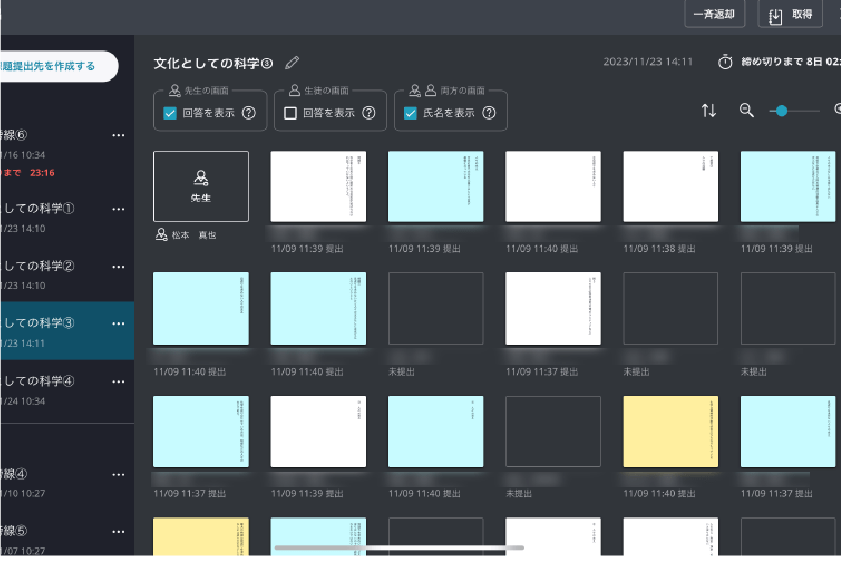Click the 文化としての科学③ title text
Image resolution: width=841 pixels, height=561 pixels.
pyautogui.click(x=213, y=63)
